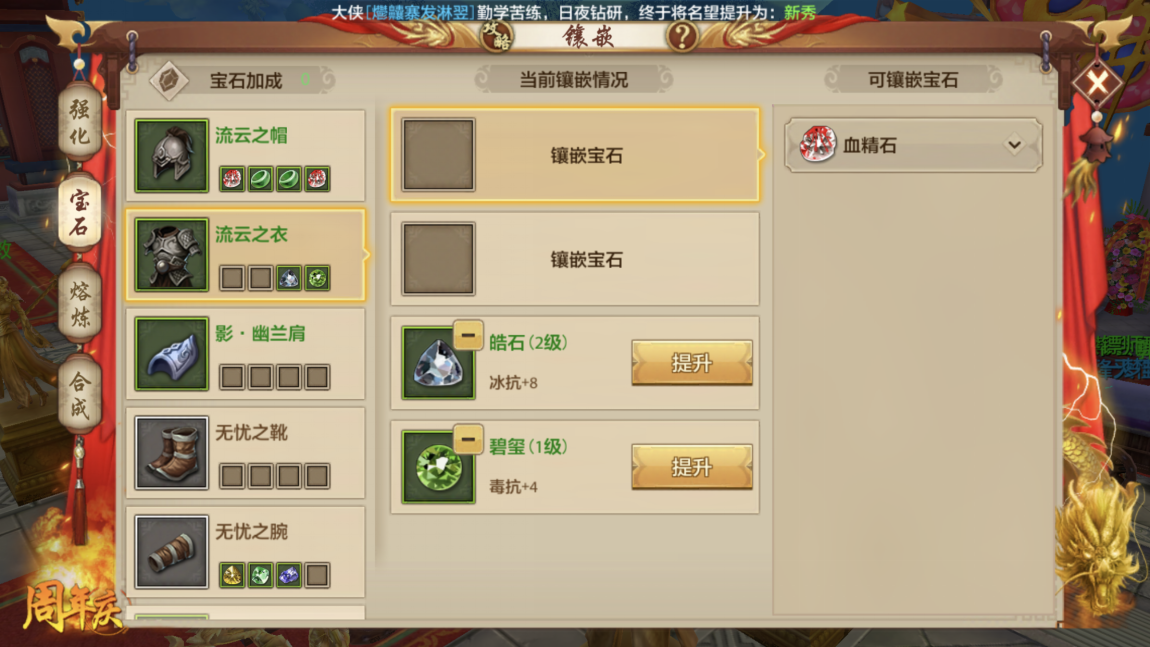Click 提升 button for 皓石
This screenshot has width=1150, height=647.
692,362
